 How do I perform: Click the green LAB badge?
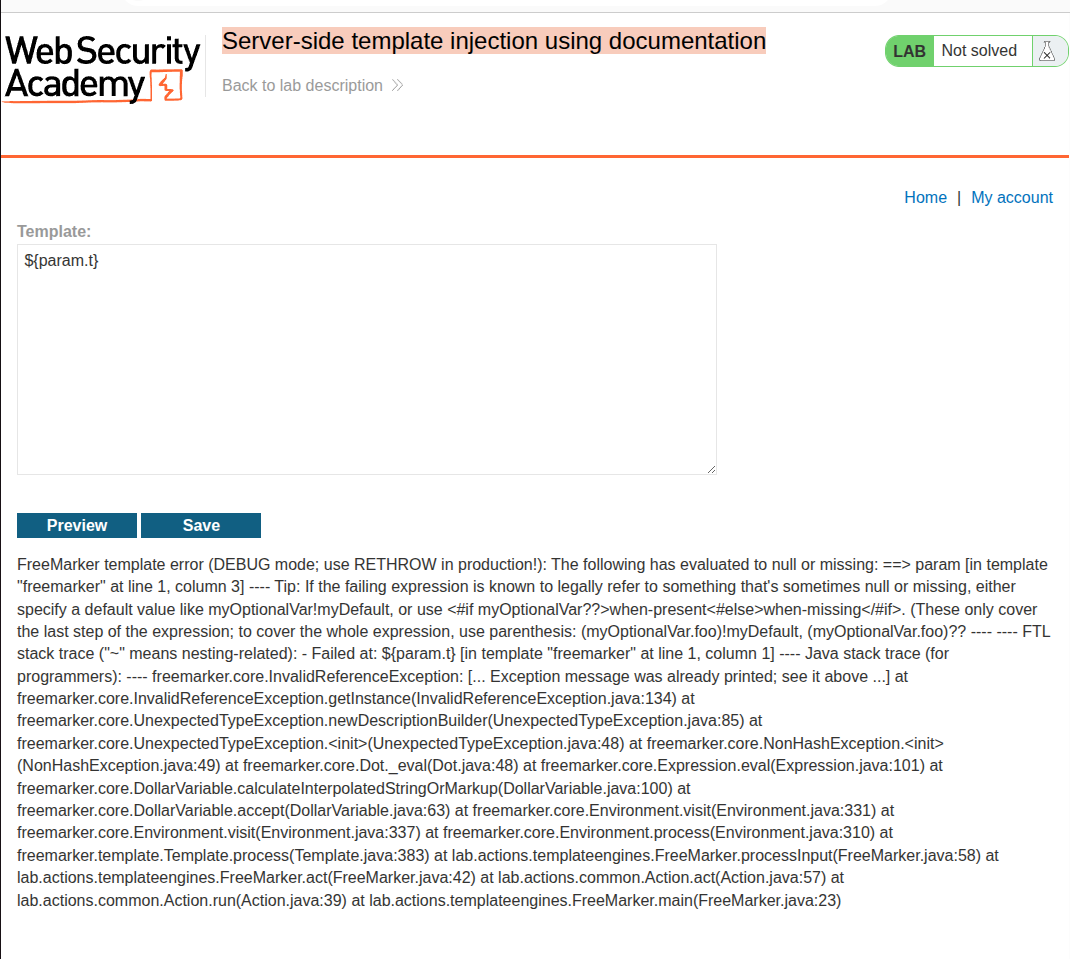909,51
